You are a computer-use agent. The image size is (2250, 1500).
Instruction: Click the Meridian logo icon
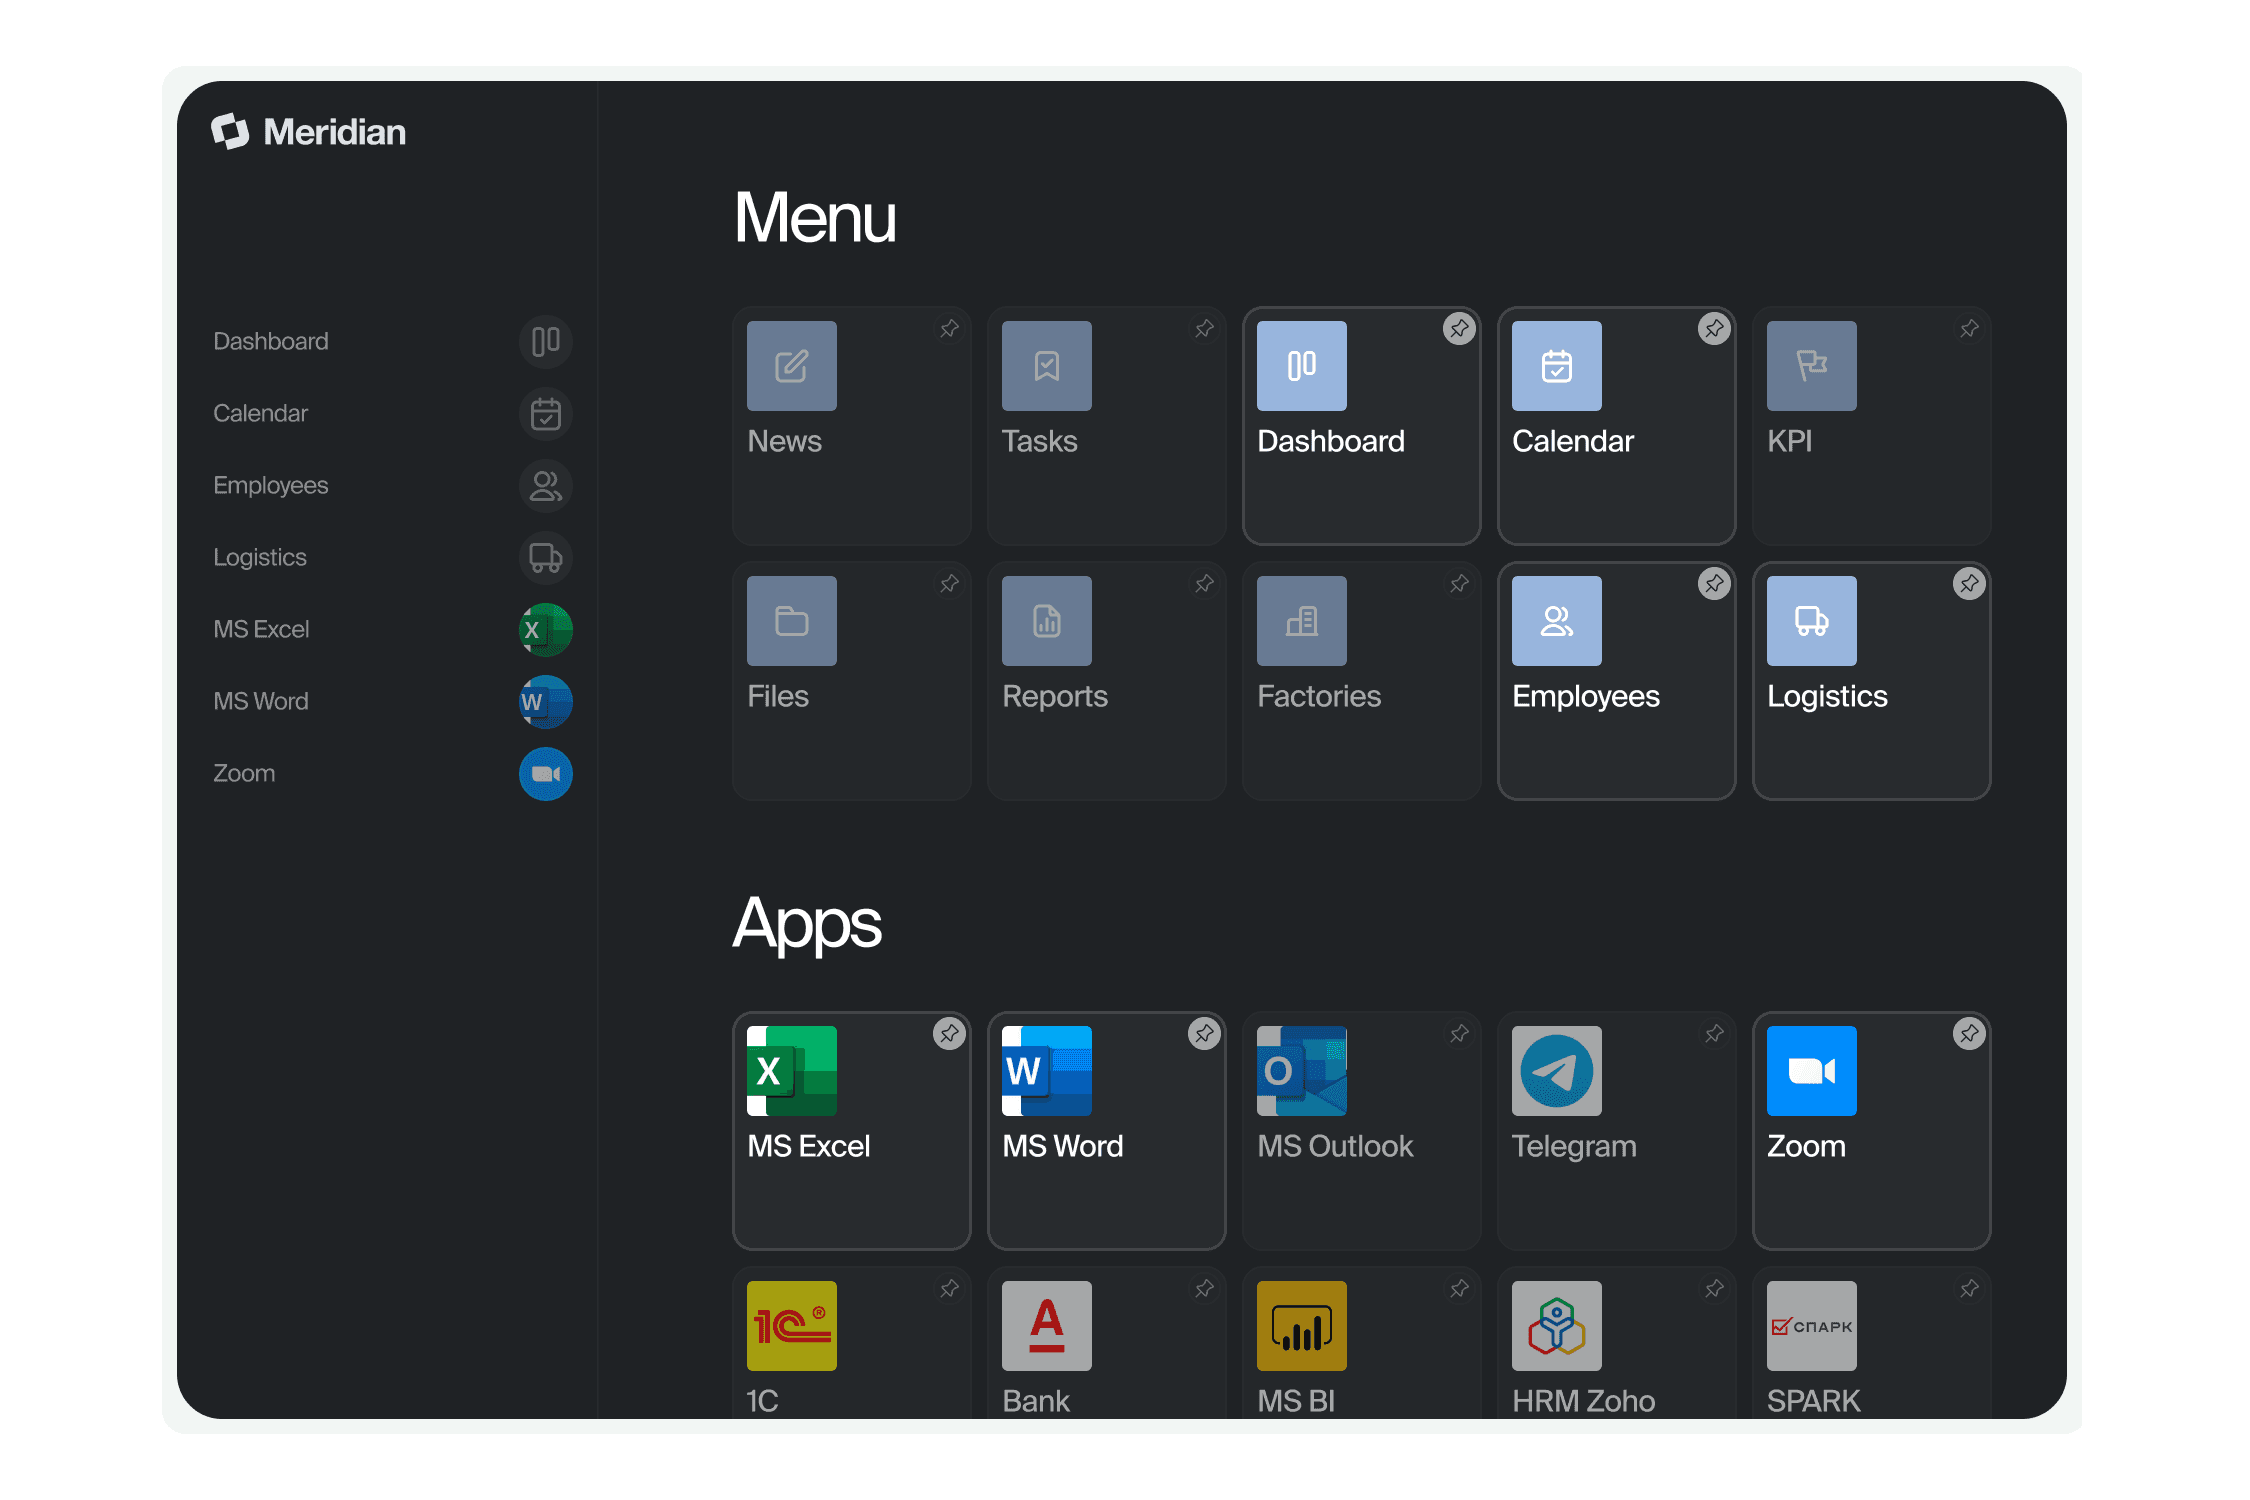pyautogui.click(x=230, y=131)
